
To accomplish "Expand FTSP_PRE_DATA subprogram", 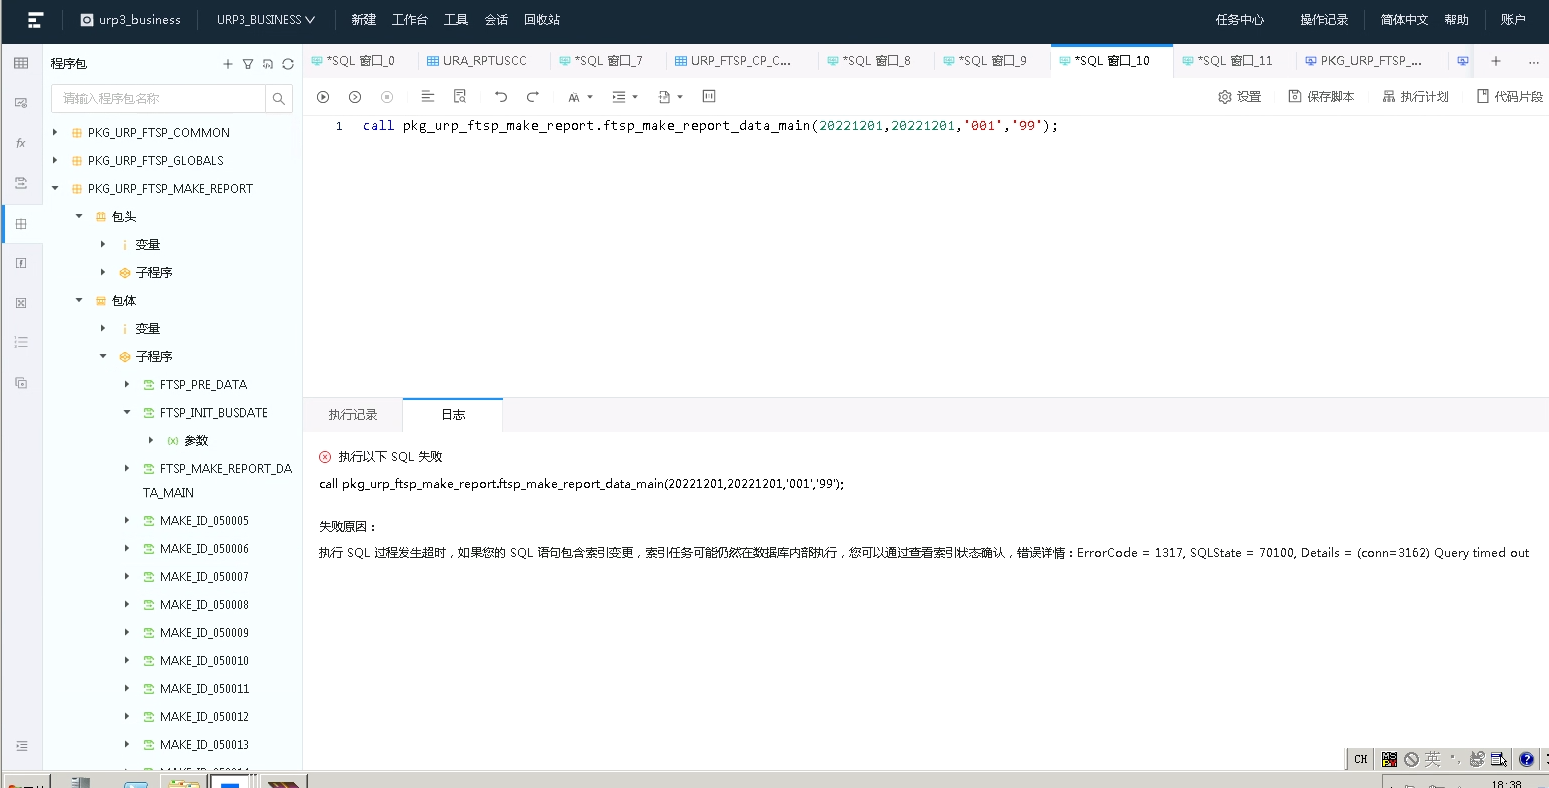I will [x=127, y=384].
